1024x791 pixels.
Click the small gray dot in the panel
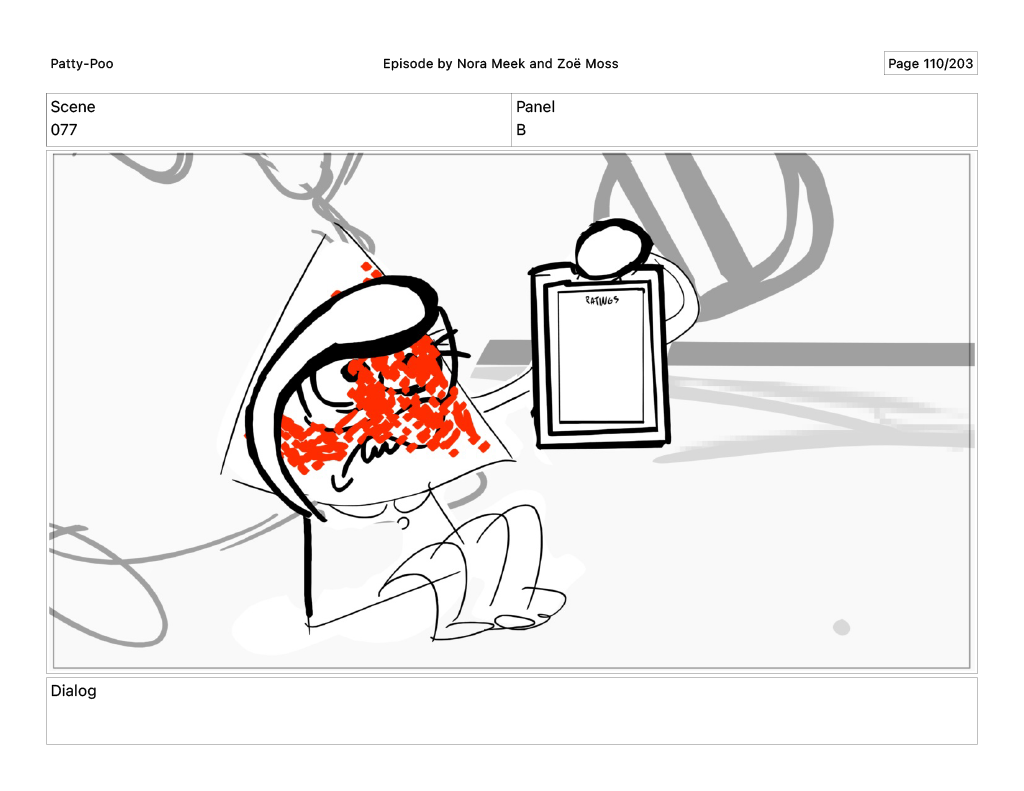pos(841,627)
